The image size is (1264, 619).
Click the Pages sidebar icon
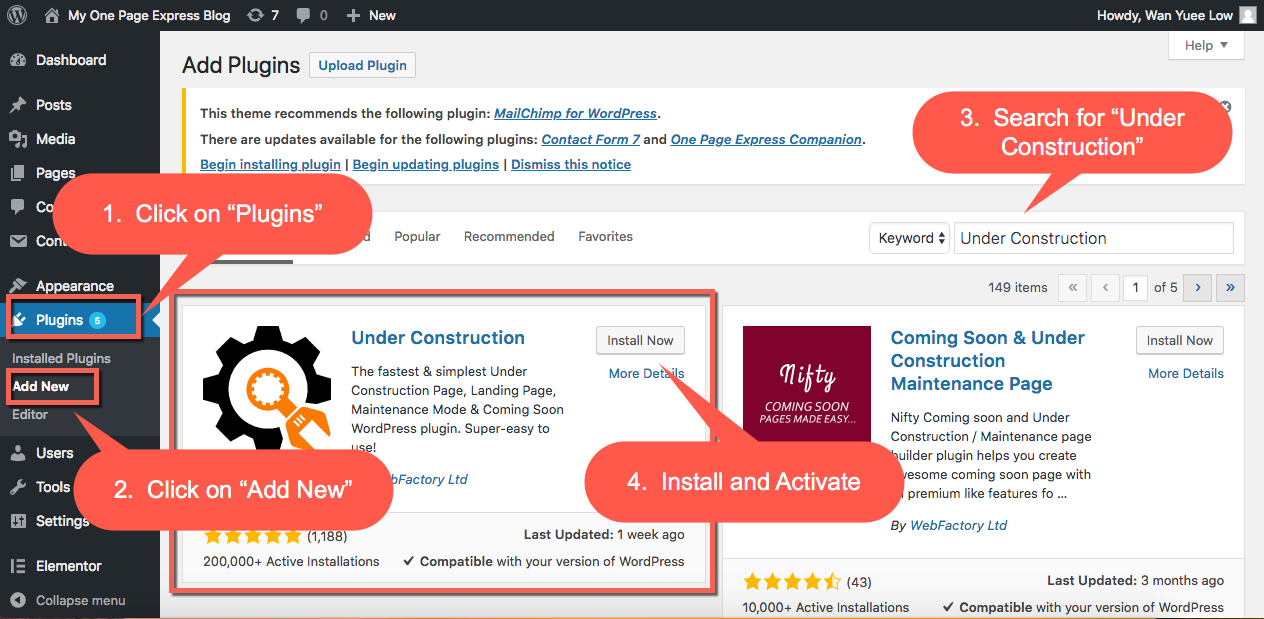(18, 173)
